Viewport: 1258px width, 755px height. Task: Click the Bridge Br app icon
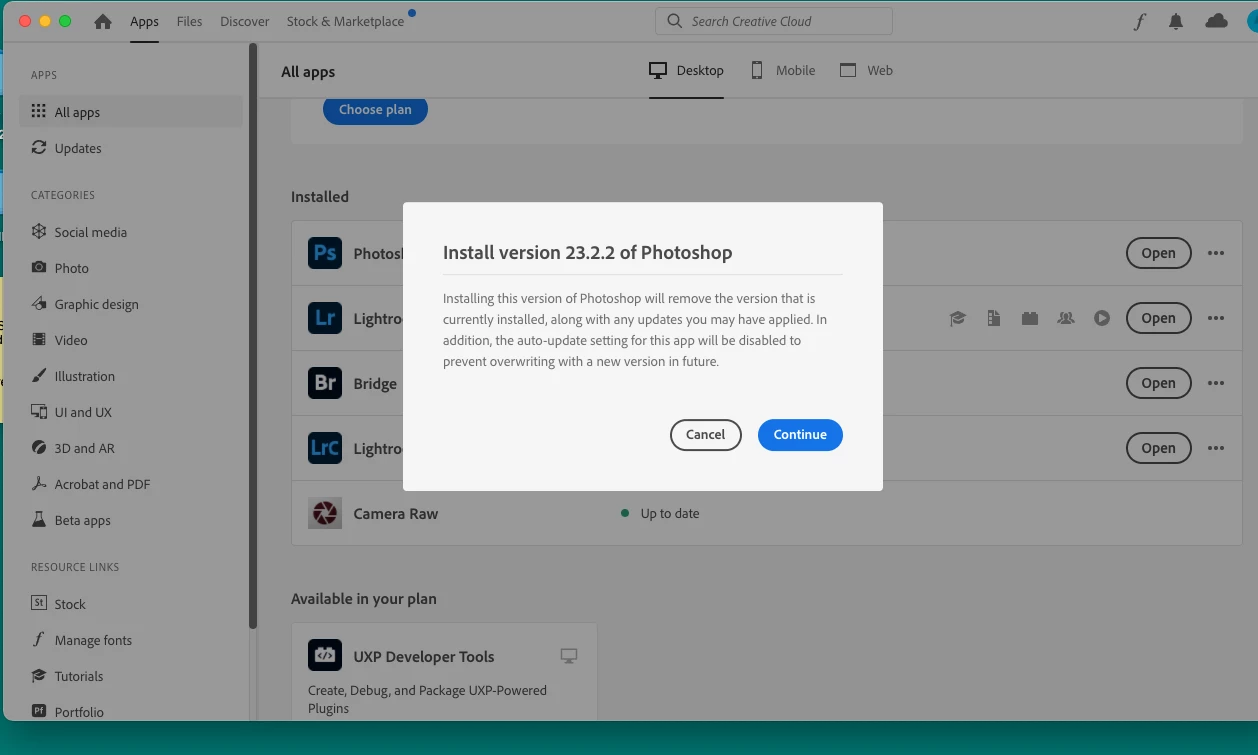[325, 383]
